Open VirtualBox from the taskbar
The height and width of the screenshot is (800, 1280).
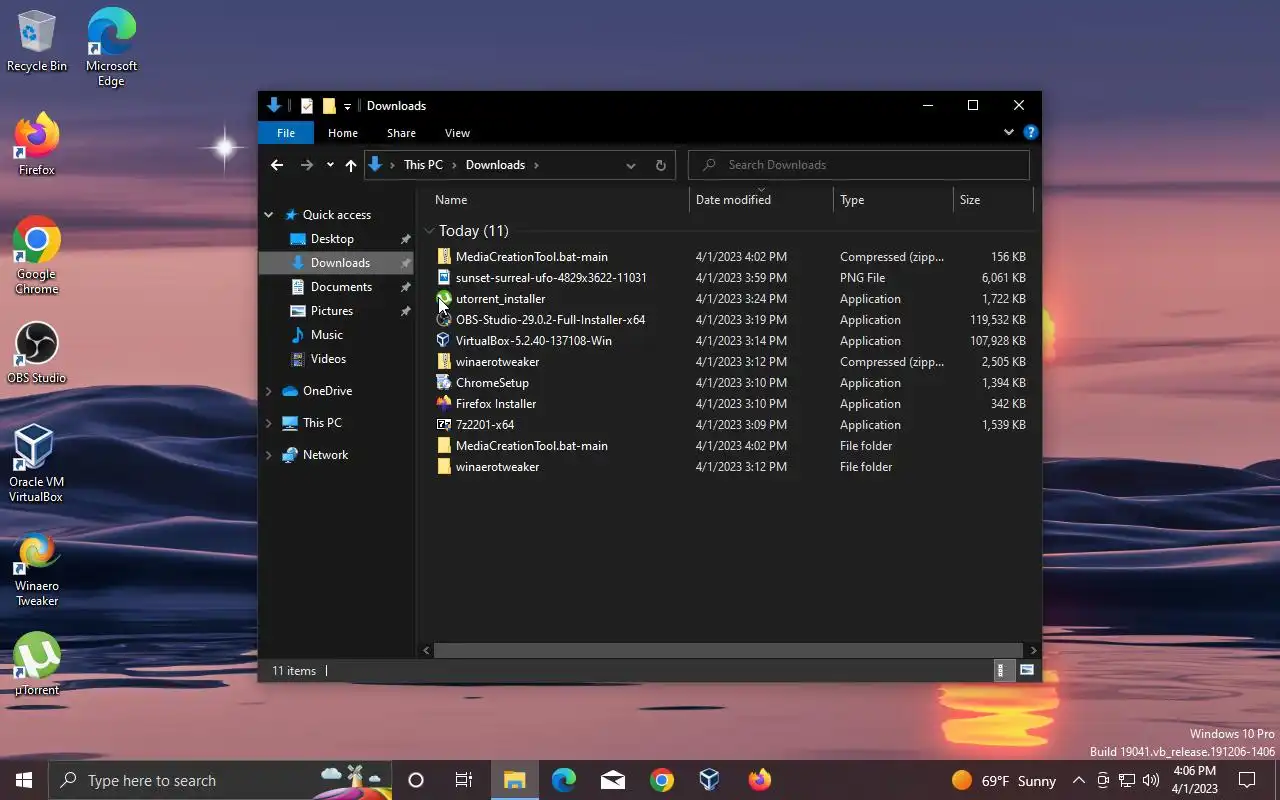point(709,780)
